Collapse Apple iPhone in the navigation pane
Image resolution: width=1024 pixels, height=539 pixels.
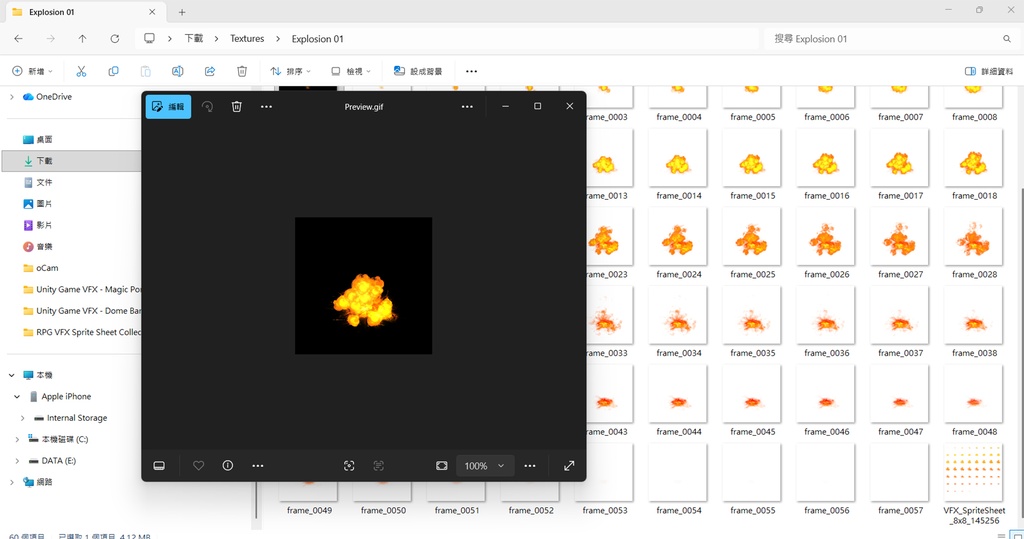point(17,397)
